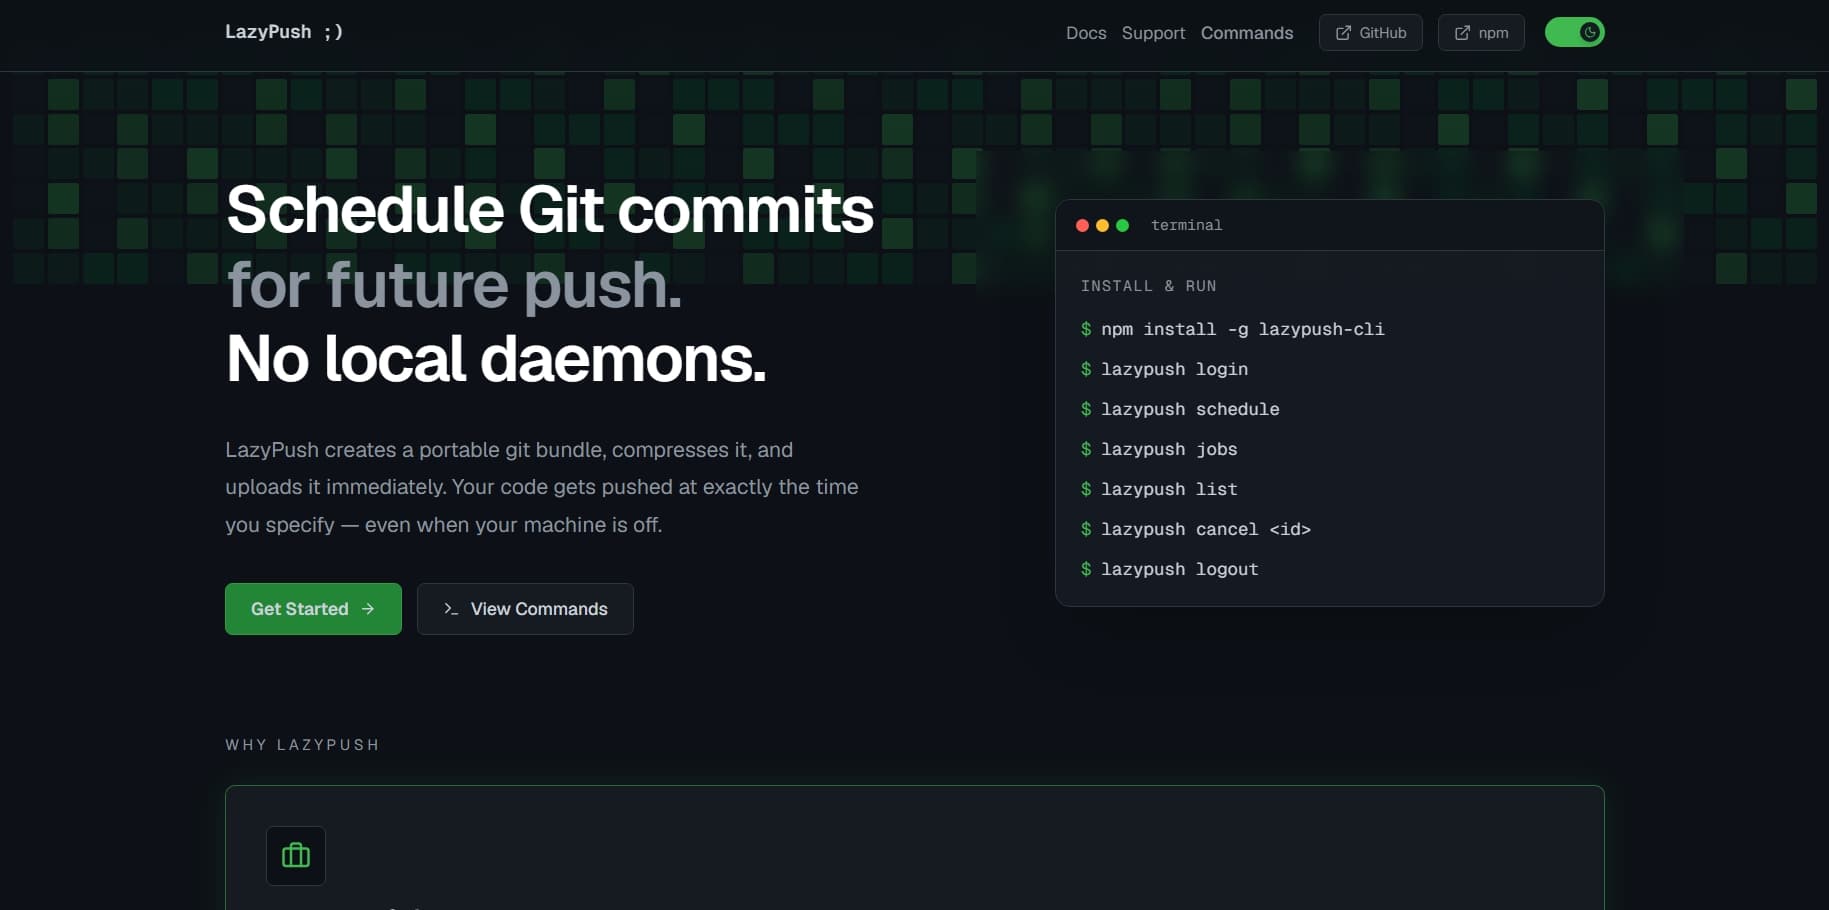Click the 'lazypush jobs' command line
This screenshot has width=1829, height=910.
(x=1159, y=449)
